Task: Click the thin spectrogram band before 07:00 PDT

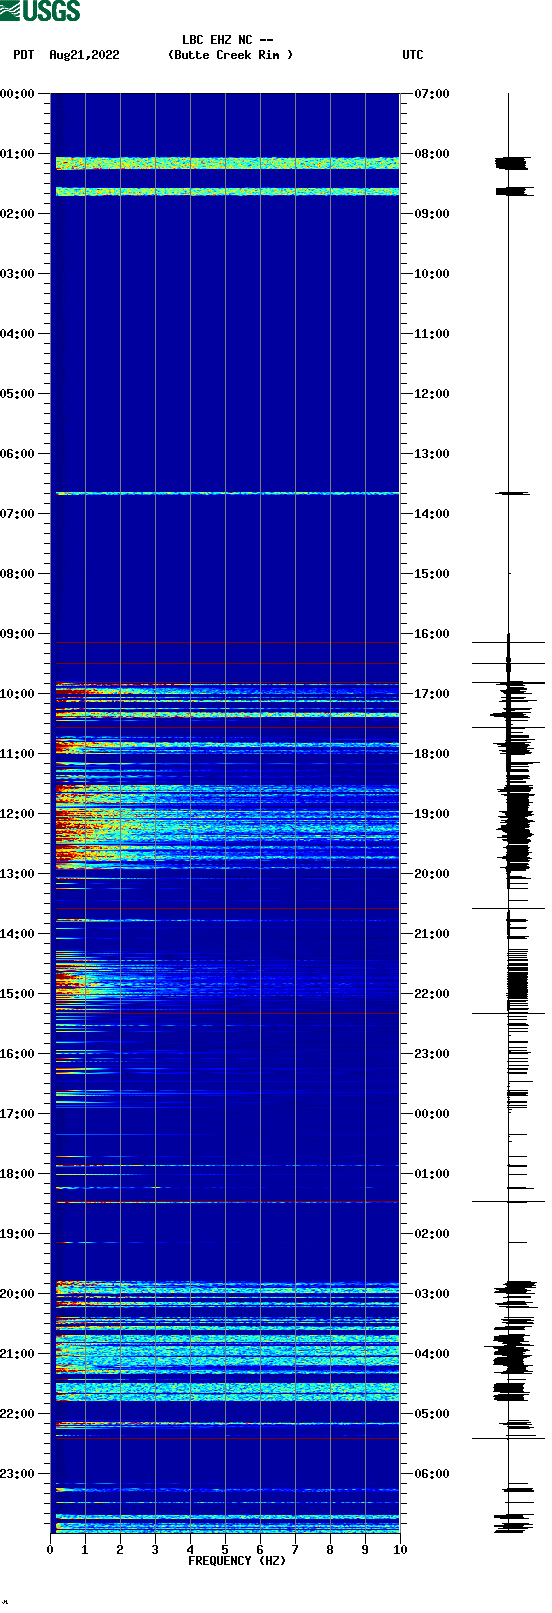Action: click(x=227, y=493)
